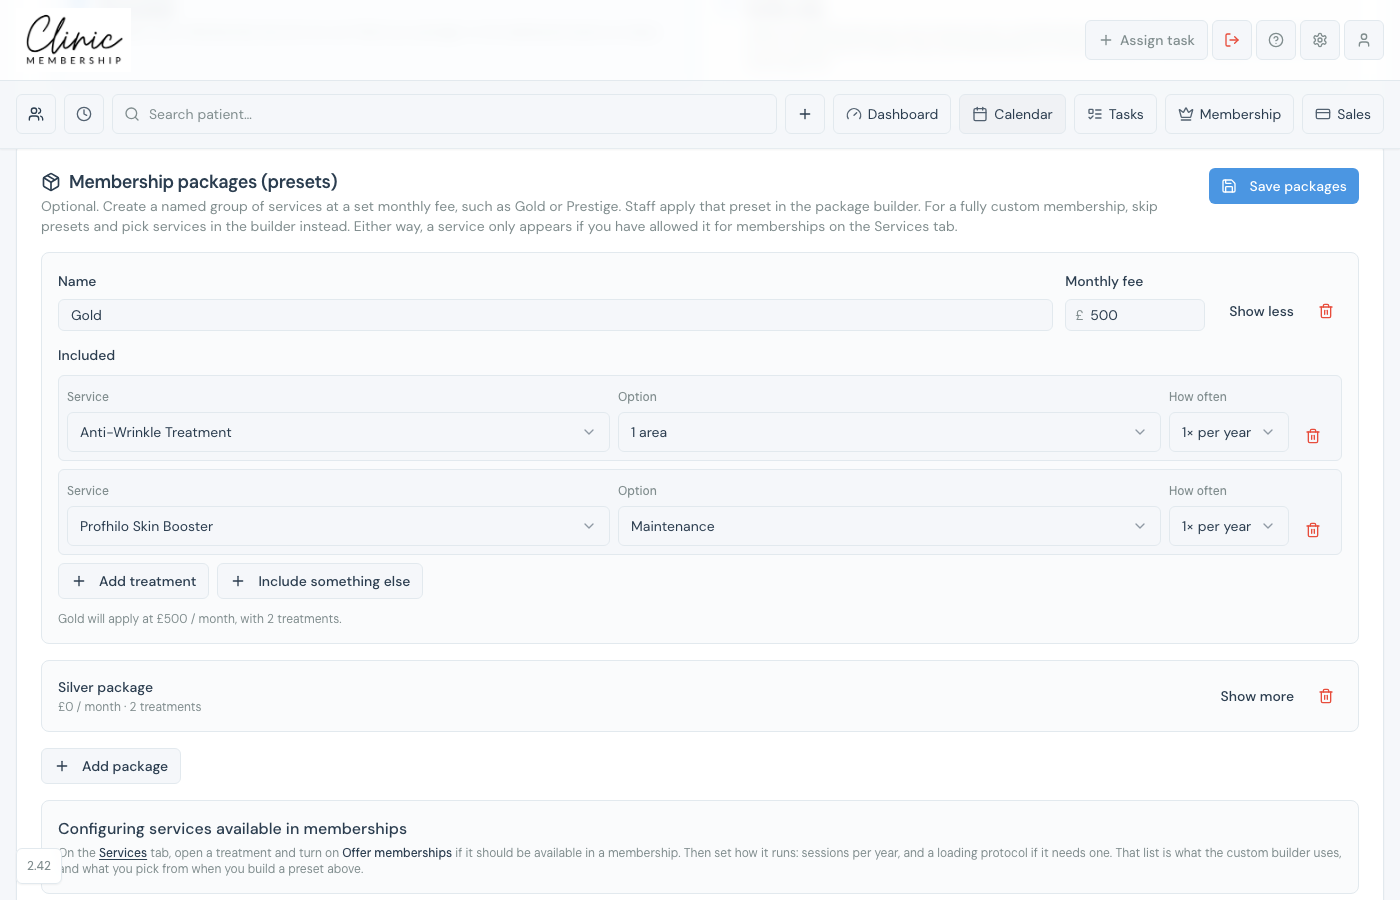Click the Clinic Membership logo
This screenshot has height=900, width=1400.
pyautogui.click(x=74, y=40)
